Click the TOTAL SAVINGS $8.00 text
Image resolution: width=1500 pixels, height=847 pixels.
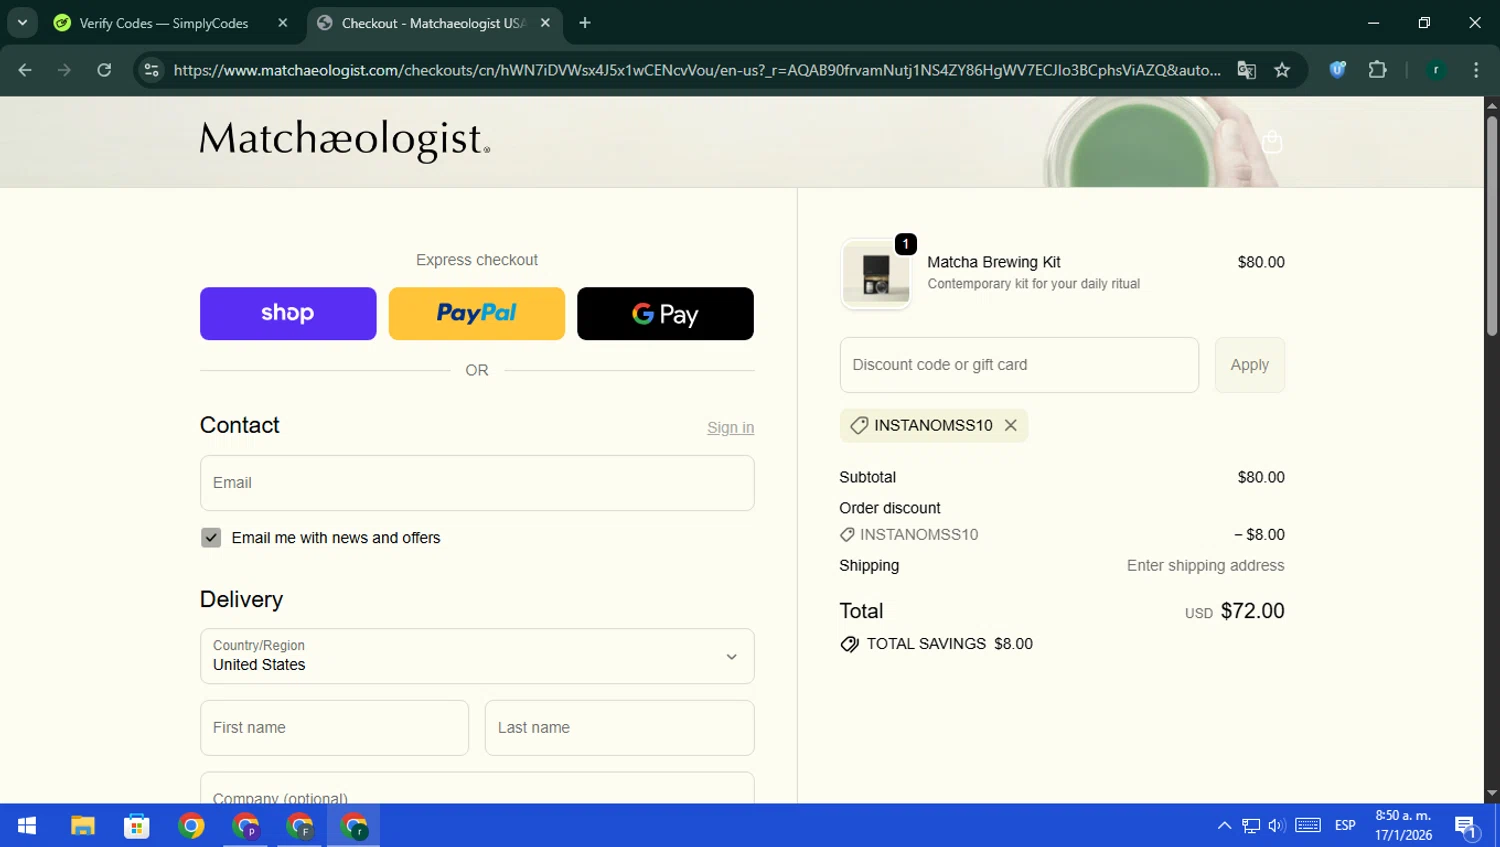click(949, 644)
